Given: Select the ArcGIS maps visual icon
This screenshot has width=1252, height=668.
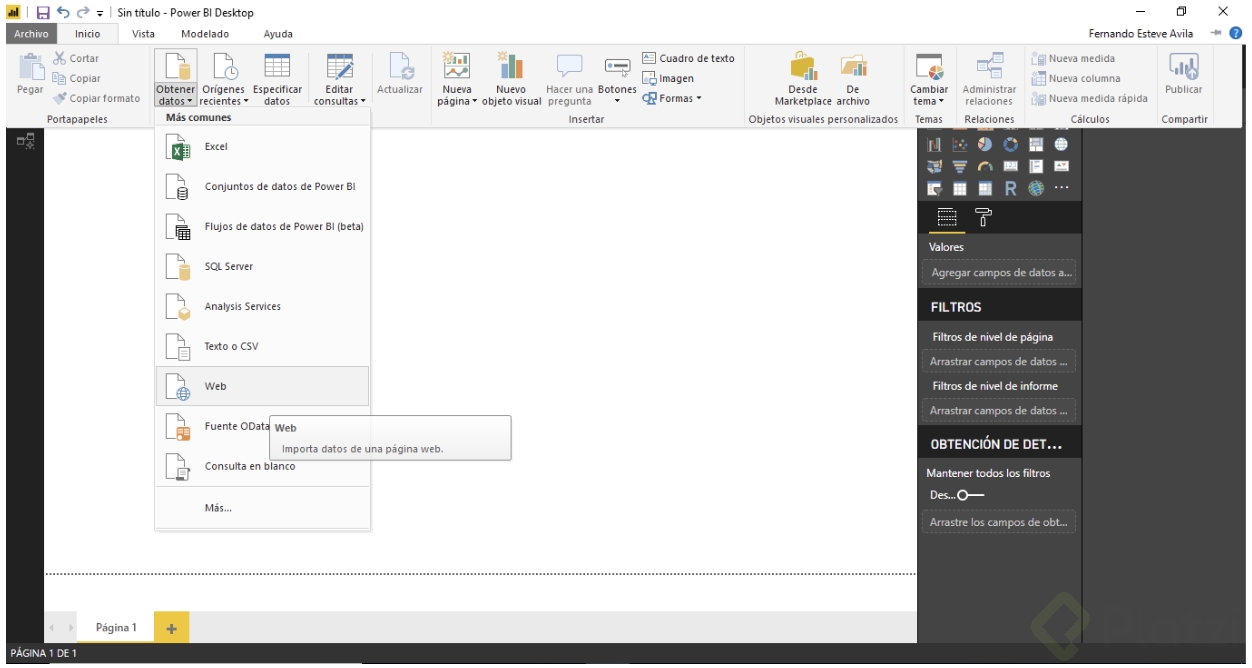Looking at the screenshot, I should [x=1036, y=188].
